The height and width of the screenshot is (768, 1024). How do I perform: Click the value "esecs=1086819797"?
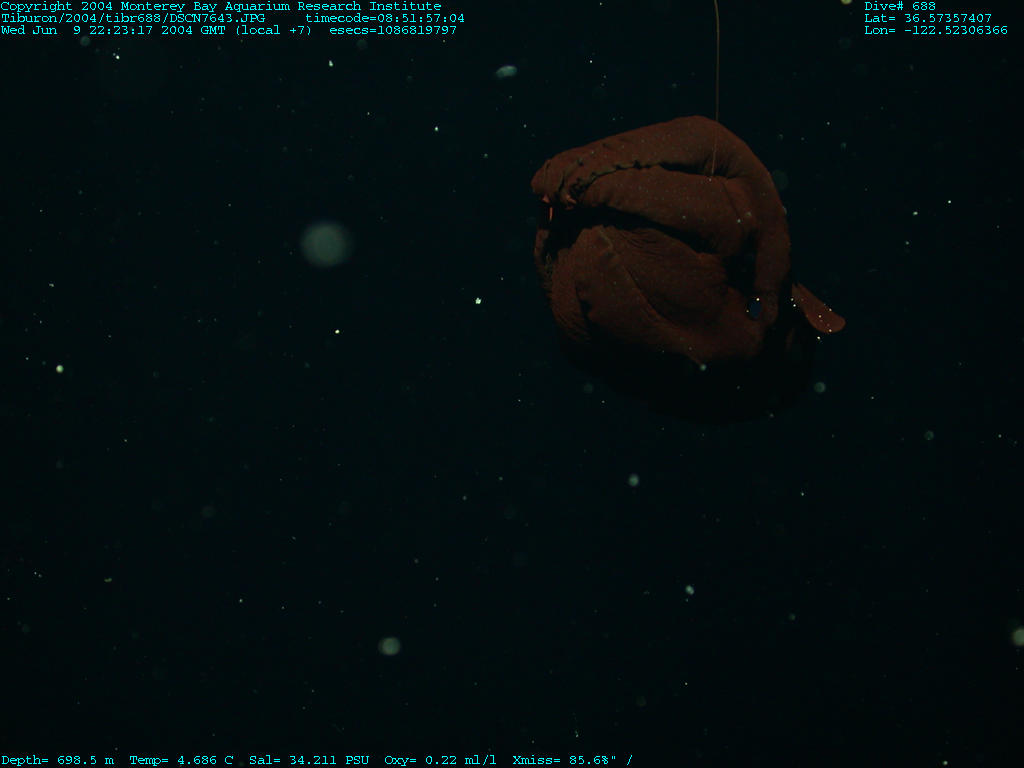coord(392,30)
